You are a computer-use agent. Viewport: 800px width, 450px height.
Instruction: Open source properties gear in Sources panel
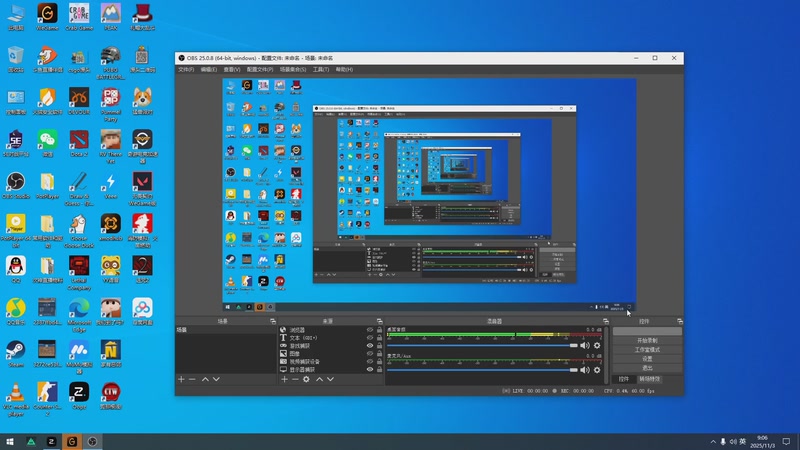(x=306, y=380)
